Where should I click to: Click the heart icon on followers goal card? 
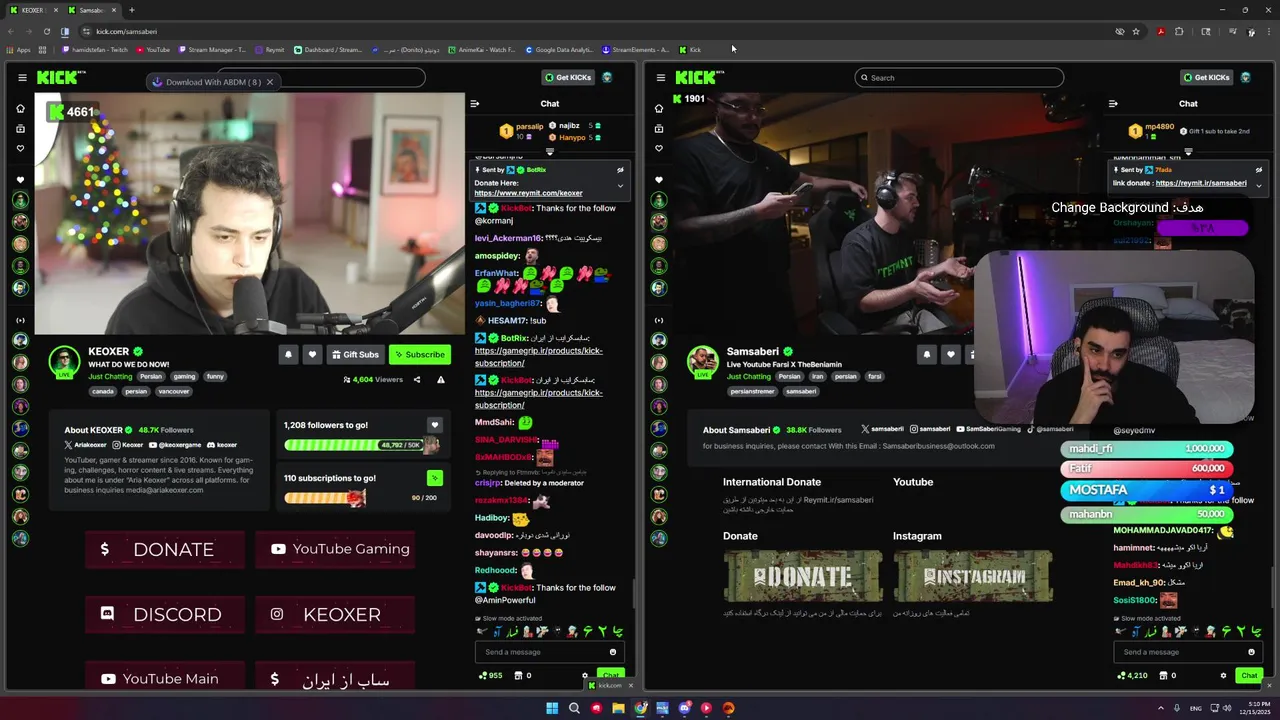coord(434,425)
